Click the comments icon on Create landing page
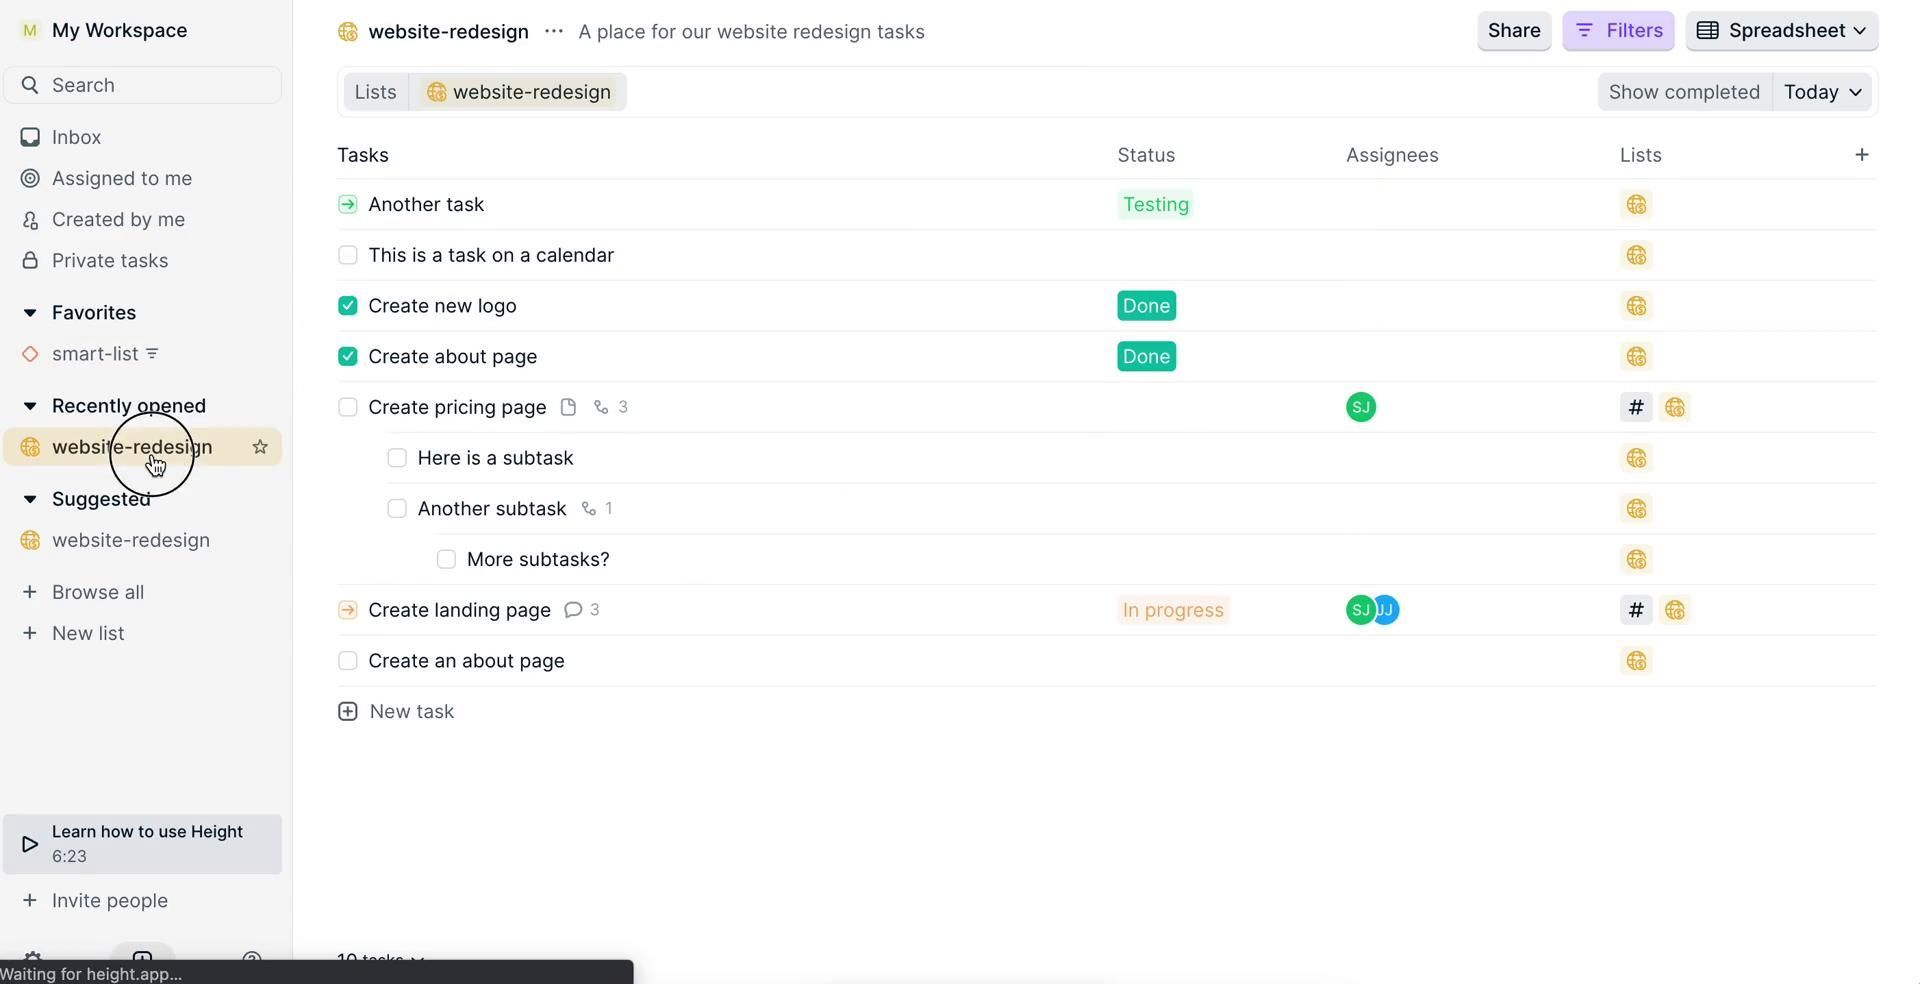Viewport: 1920px width, 984px height. [x=573, y=610]
